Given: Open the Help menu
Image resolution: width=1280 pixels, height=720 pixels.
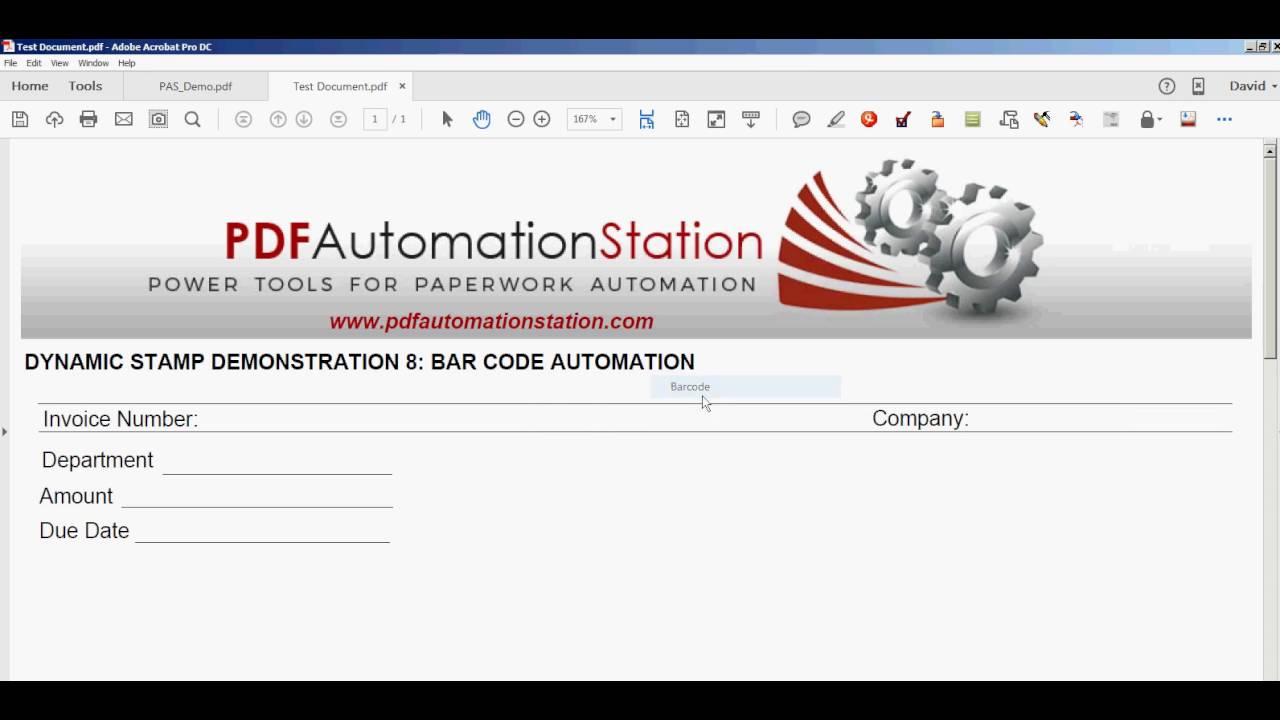Looking at the screenshot, I should coord(127,63).
